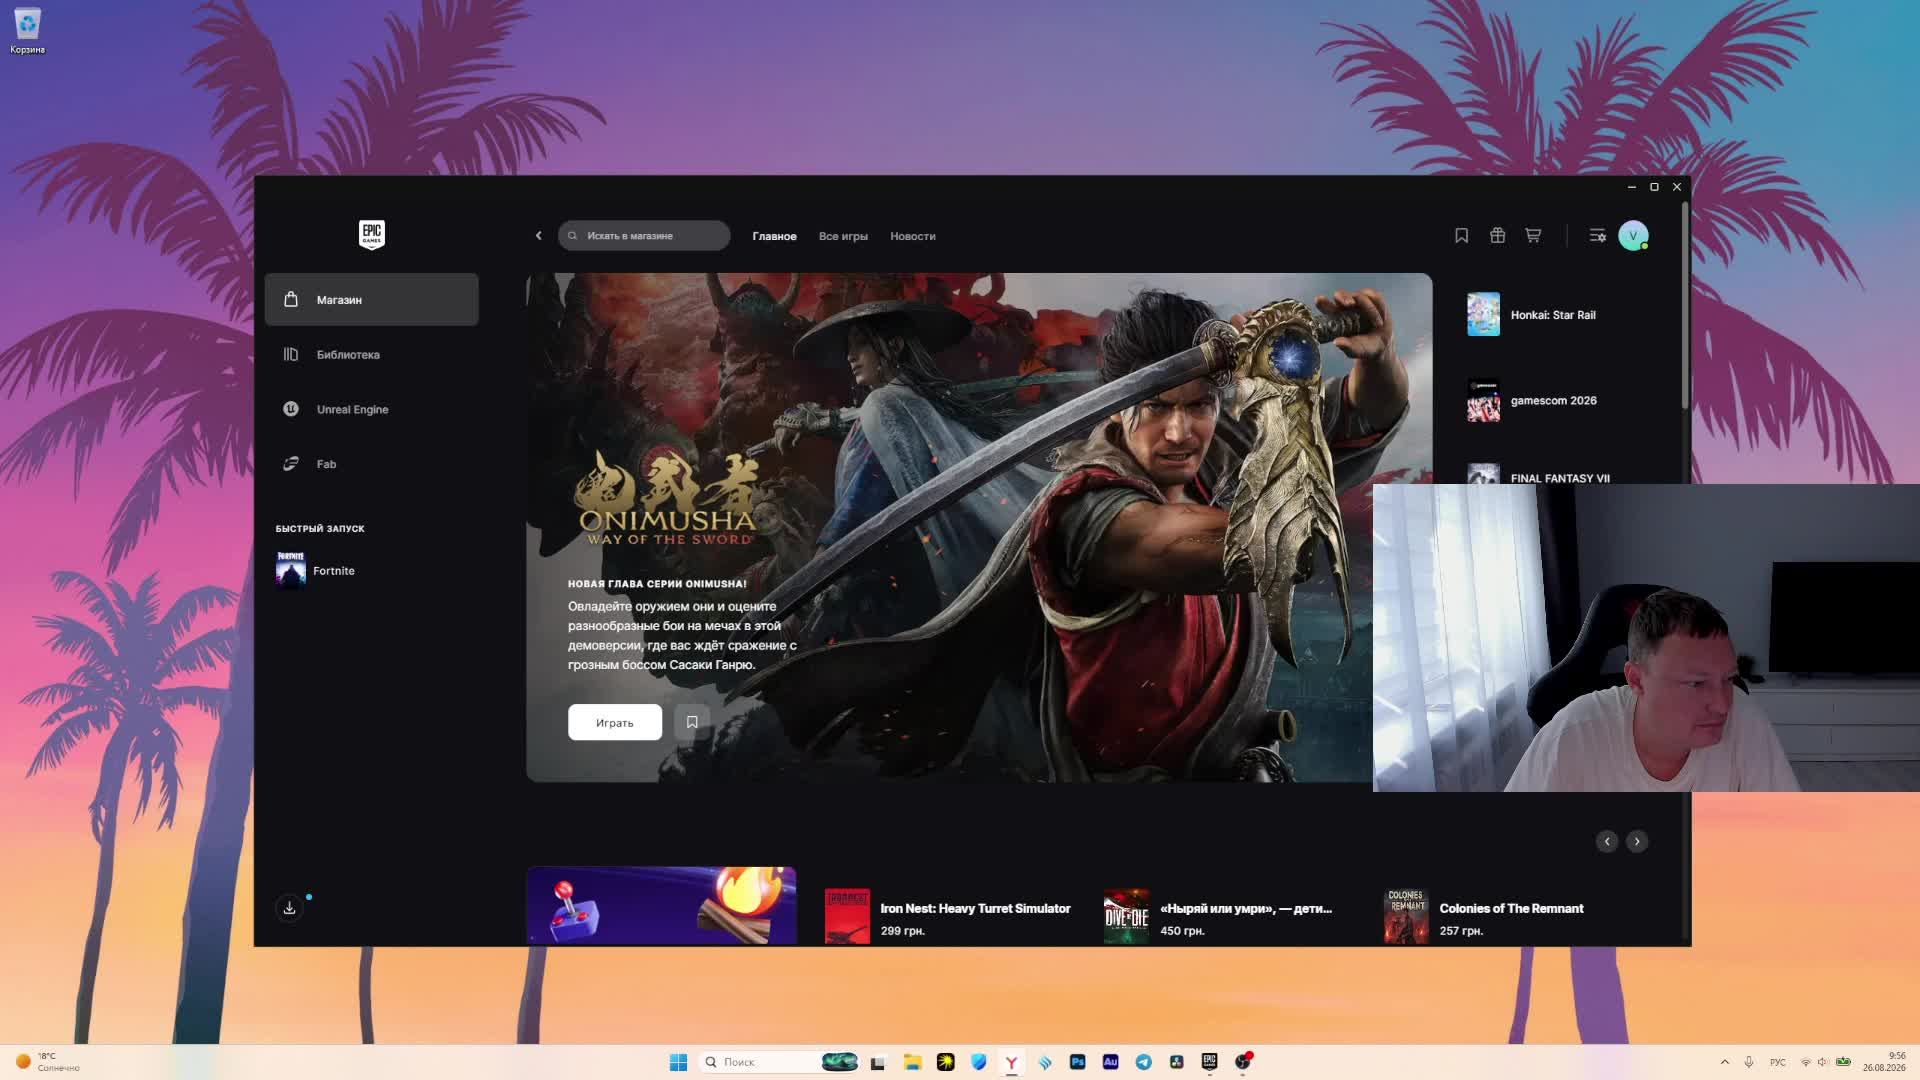Open Iron Nest: Heavy Turret Simulator
Image resolution: width=1920 pixels, height=1080 pixels.
[947, 916]
